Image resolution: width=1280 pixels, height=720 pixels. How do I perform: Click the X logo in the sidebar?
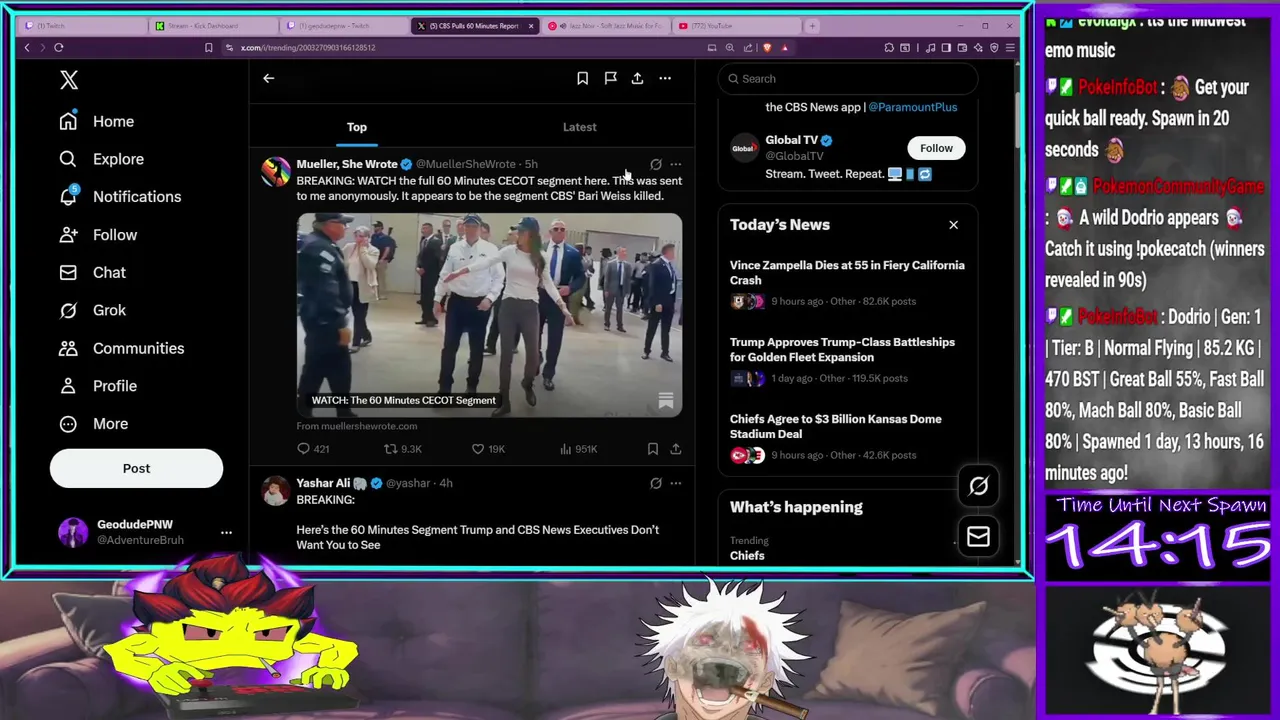pos(69,80)
